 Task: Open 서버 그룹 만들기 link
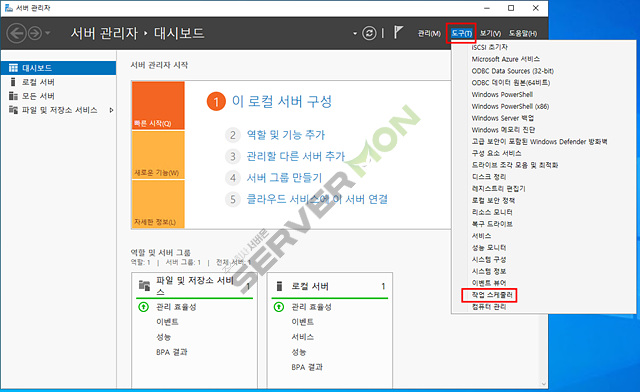tap(284, 178)
